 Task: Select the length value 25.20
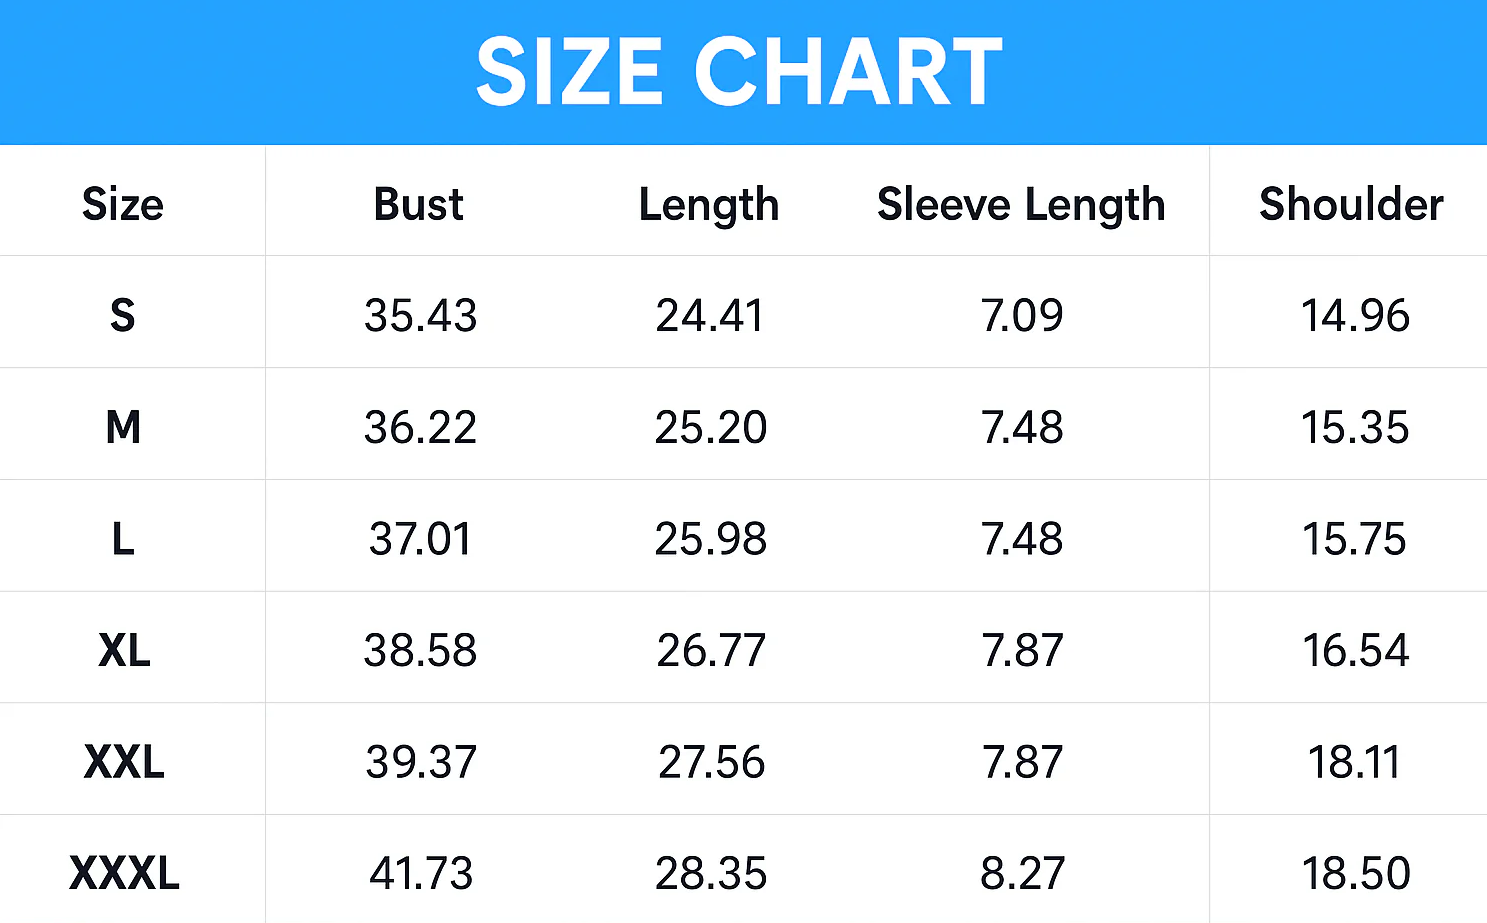711,428
